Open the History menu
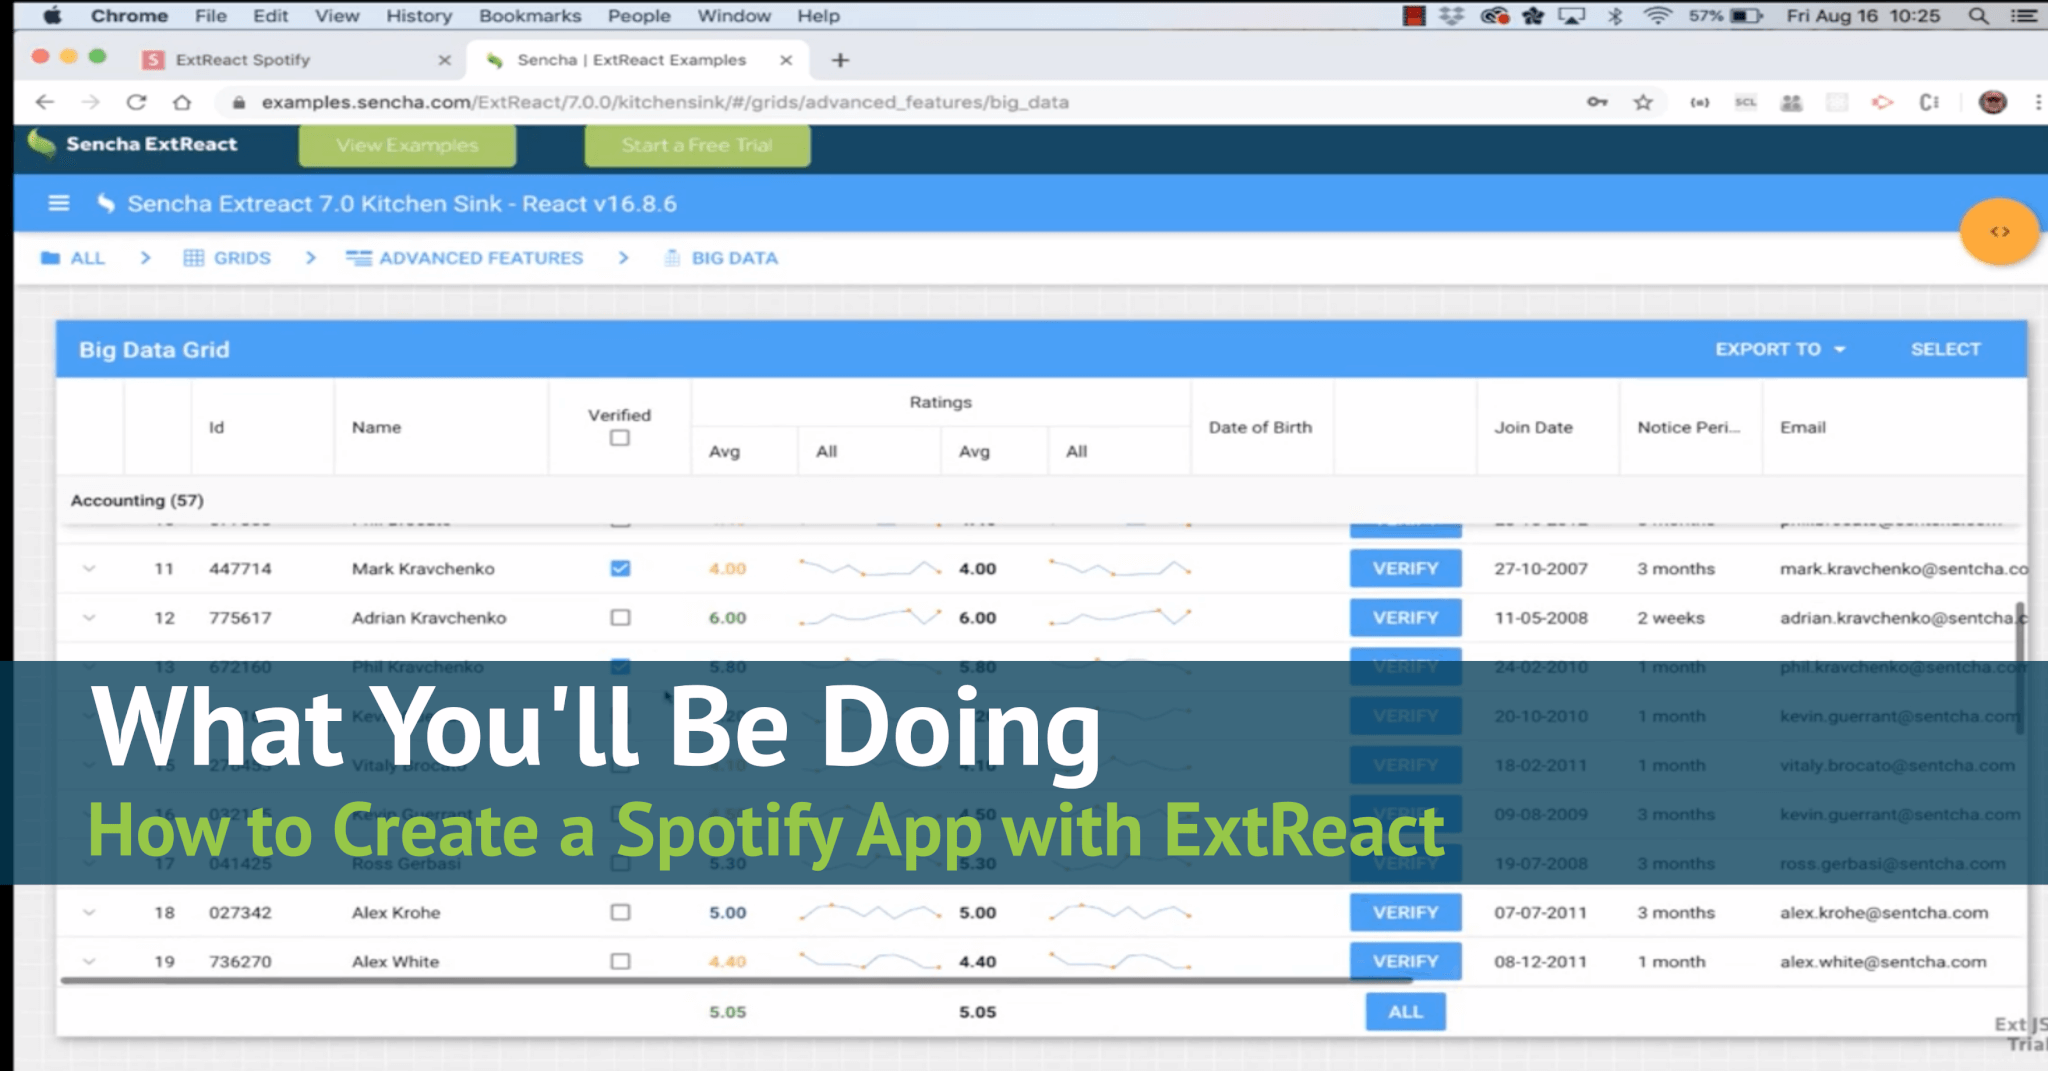This screenshot has width=2048, height=1071. point(419,16)
